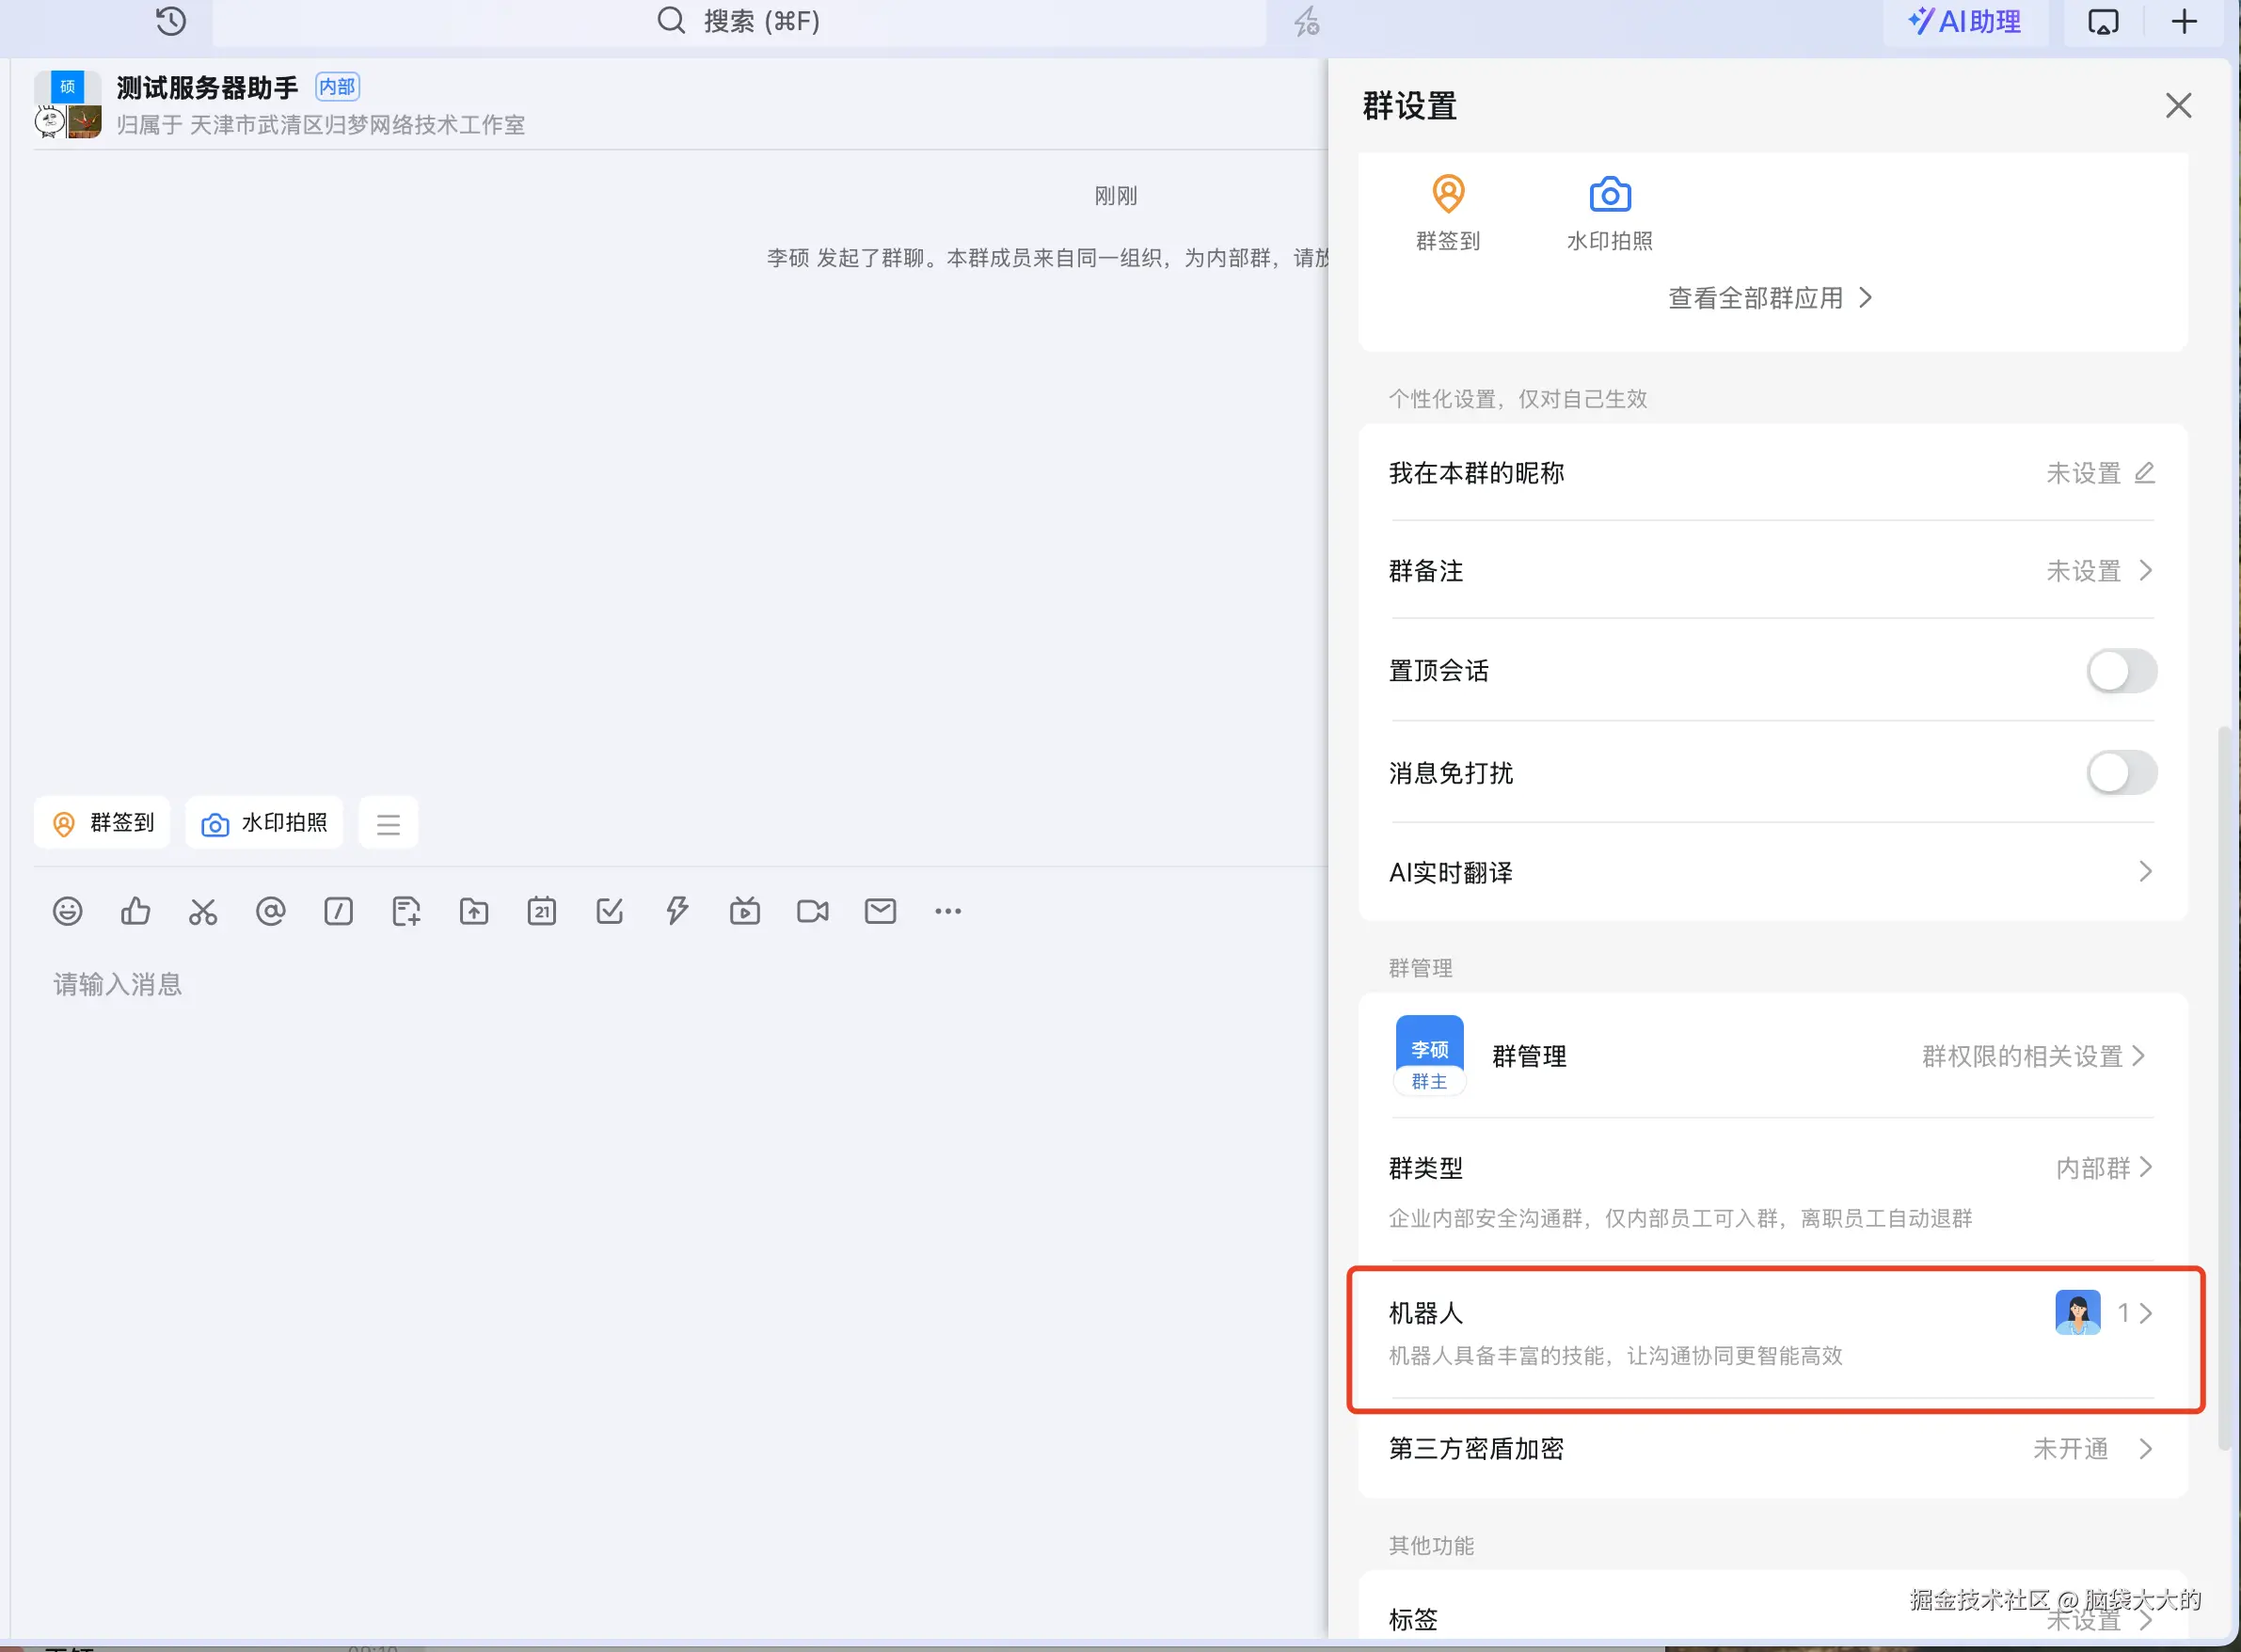Viewport: 2241px width, 1652px height.
Task: Turn on 消息免打扰 mute switch
Action: tap(2121, 773)
